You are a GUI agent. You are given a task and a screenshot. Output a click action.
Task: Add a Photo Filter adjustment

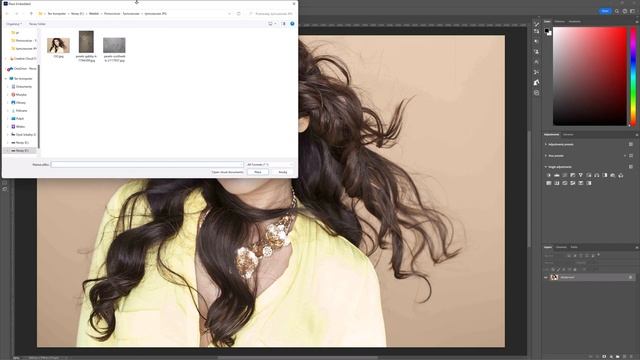click(x=613, y=175)
